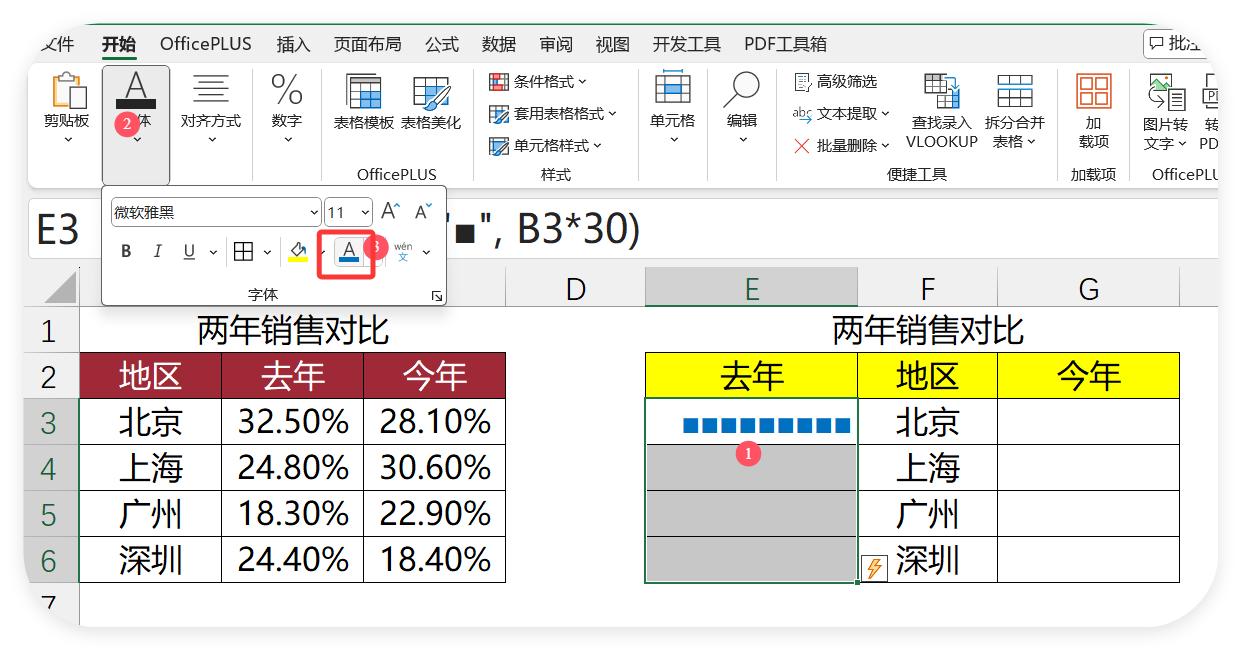Click cell 广州 in column F

point(927,514)
